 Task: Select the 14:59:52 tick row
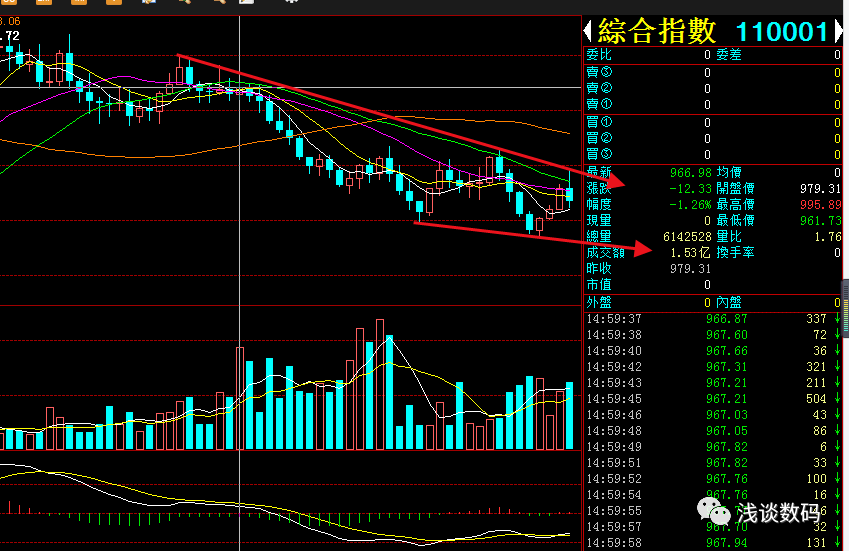[713, 478]
